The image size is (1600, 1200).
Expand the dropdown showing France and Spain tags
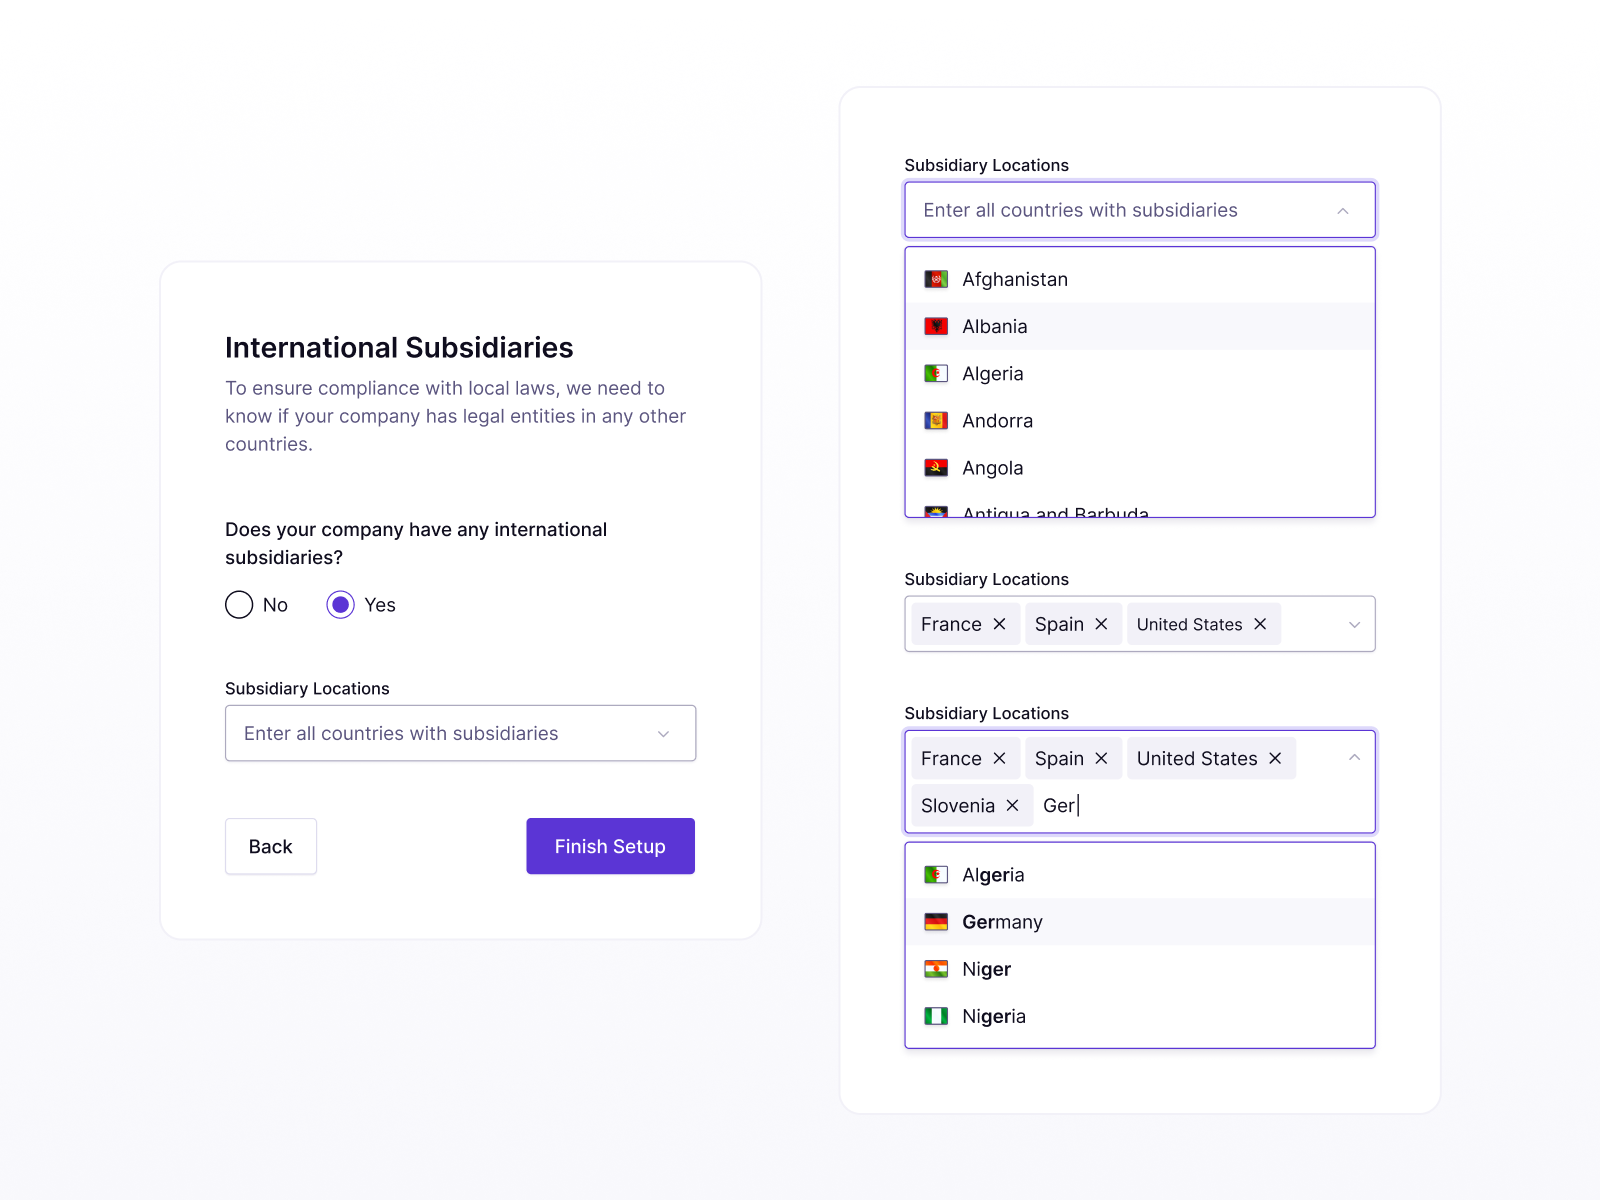pos(1355,624)
